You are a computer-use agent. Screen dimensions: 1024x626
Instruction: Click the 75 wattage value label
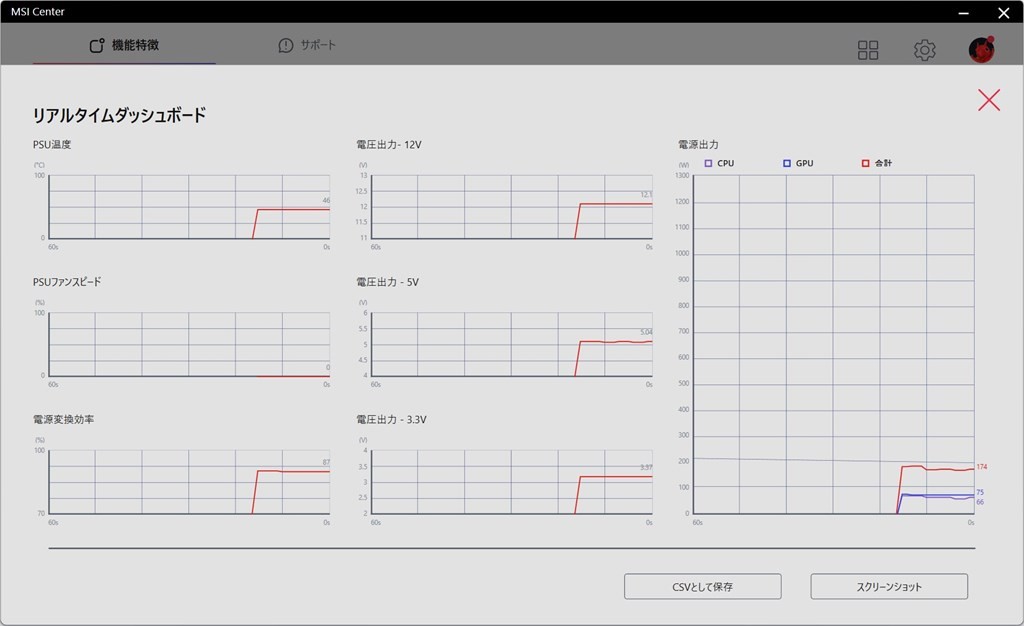980,492
